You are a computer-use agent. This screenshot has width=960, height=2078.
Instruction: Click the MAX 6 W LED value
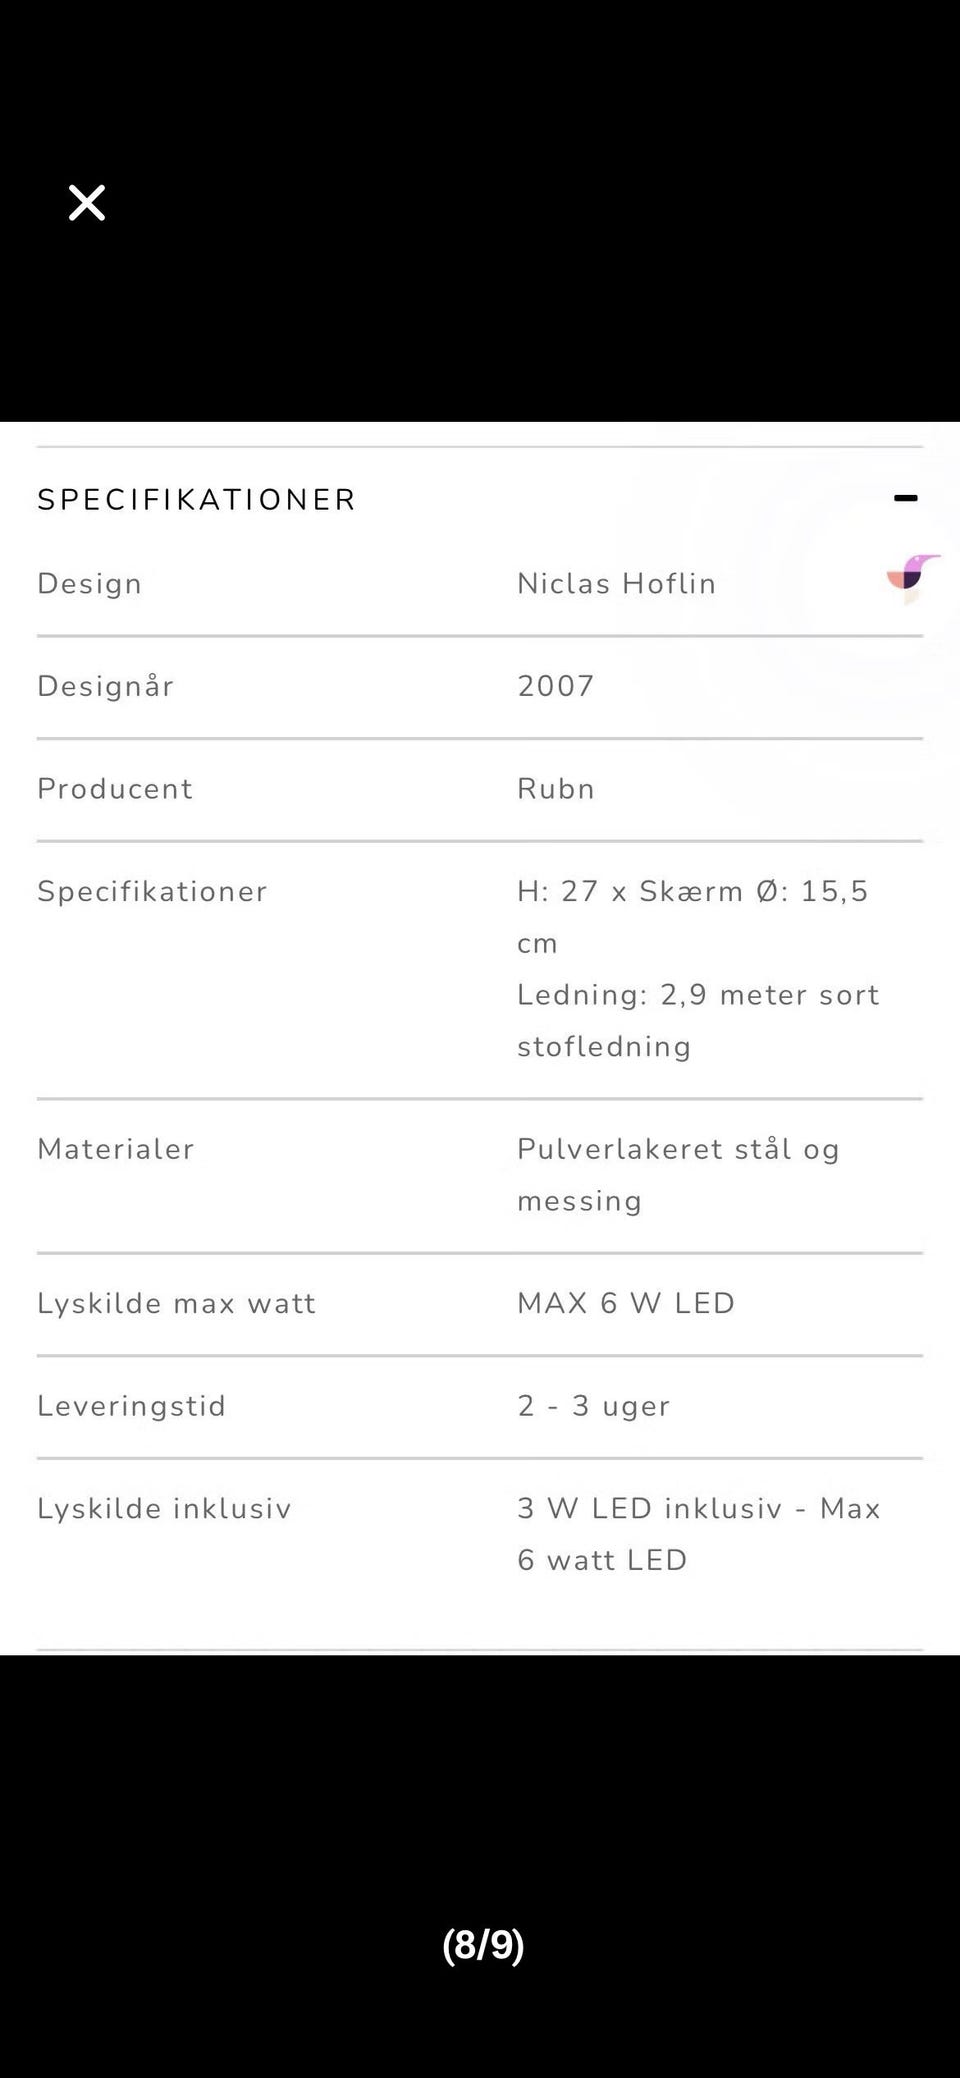click(626, 1304)
